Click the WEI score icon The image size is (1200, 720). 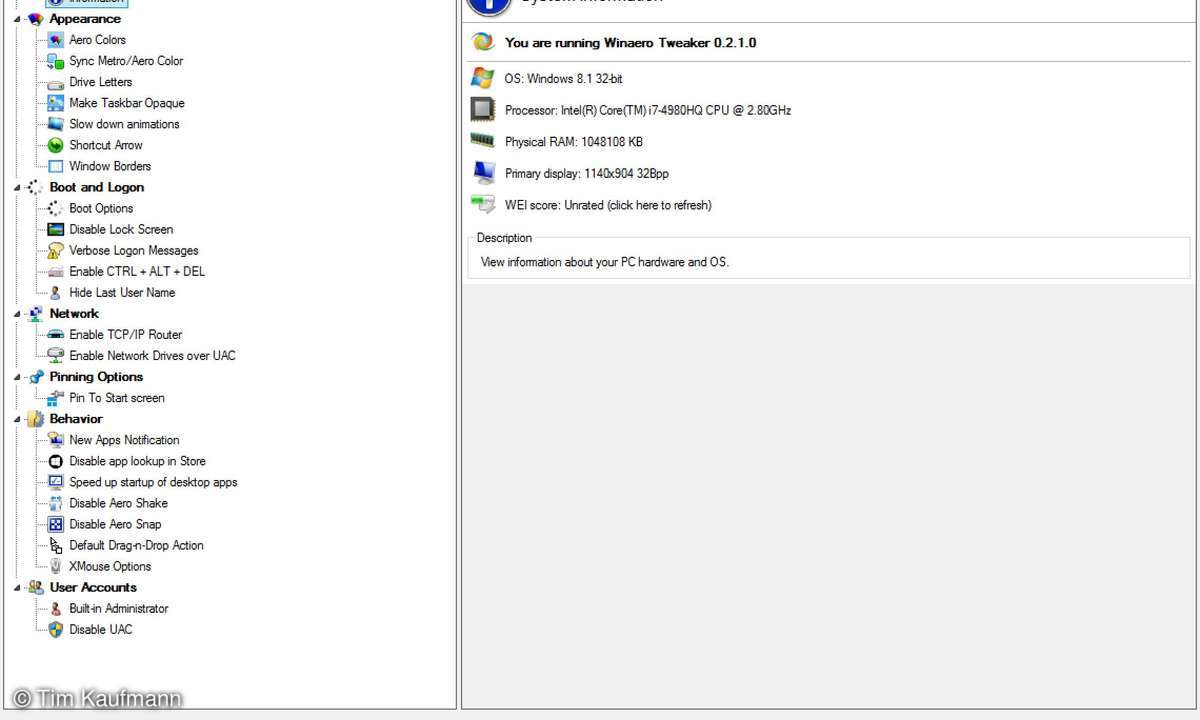[x=483, y=204]
